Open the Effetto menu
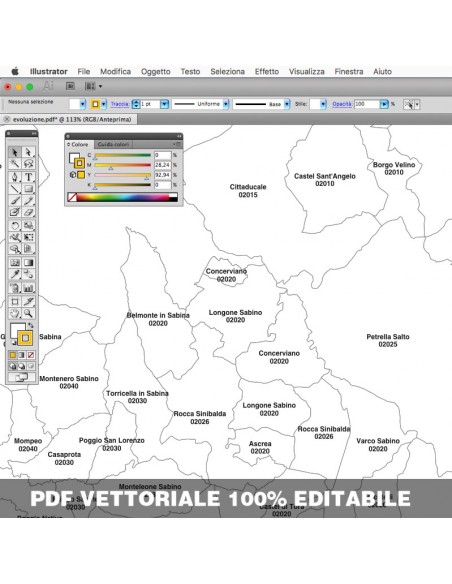The image size is (452, 584). pos(267,72)
